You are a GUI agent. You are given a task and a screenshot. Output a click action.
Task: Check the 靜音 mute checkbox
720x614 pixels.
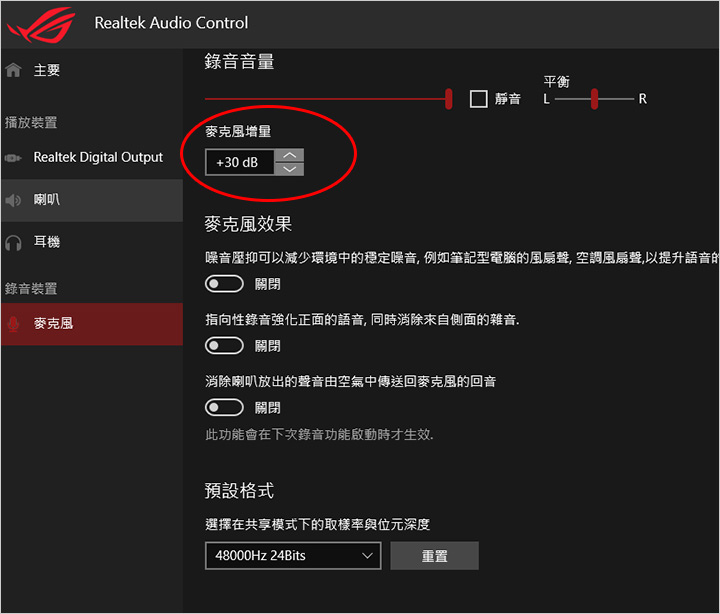tap(478, 99)
